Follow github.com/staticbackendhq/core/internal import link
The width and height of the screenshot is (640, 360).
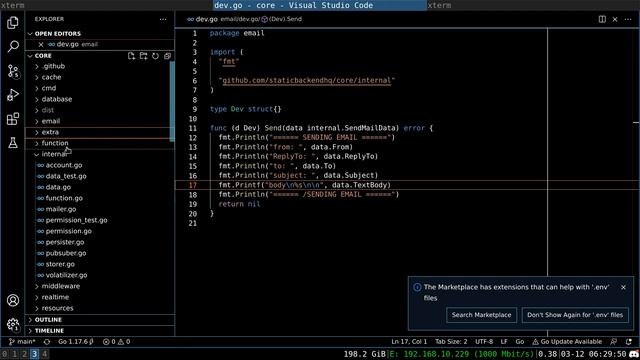point(307,80)
